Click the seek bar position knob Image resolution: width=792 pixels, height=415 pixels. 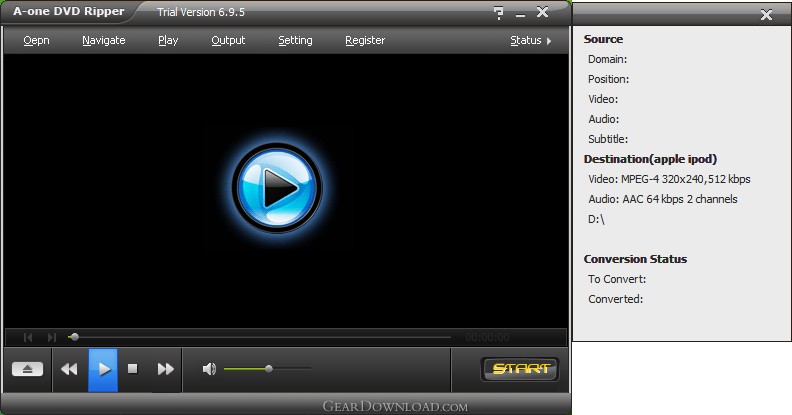click(74, 337)
